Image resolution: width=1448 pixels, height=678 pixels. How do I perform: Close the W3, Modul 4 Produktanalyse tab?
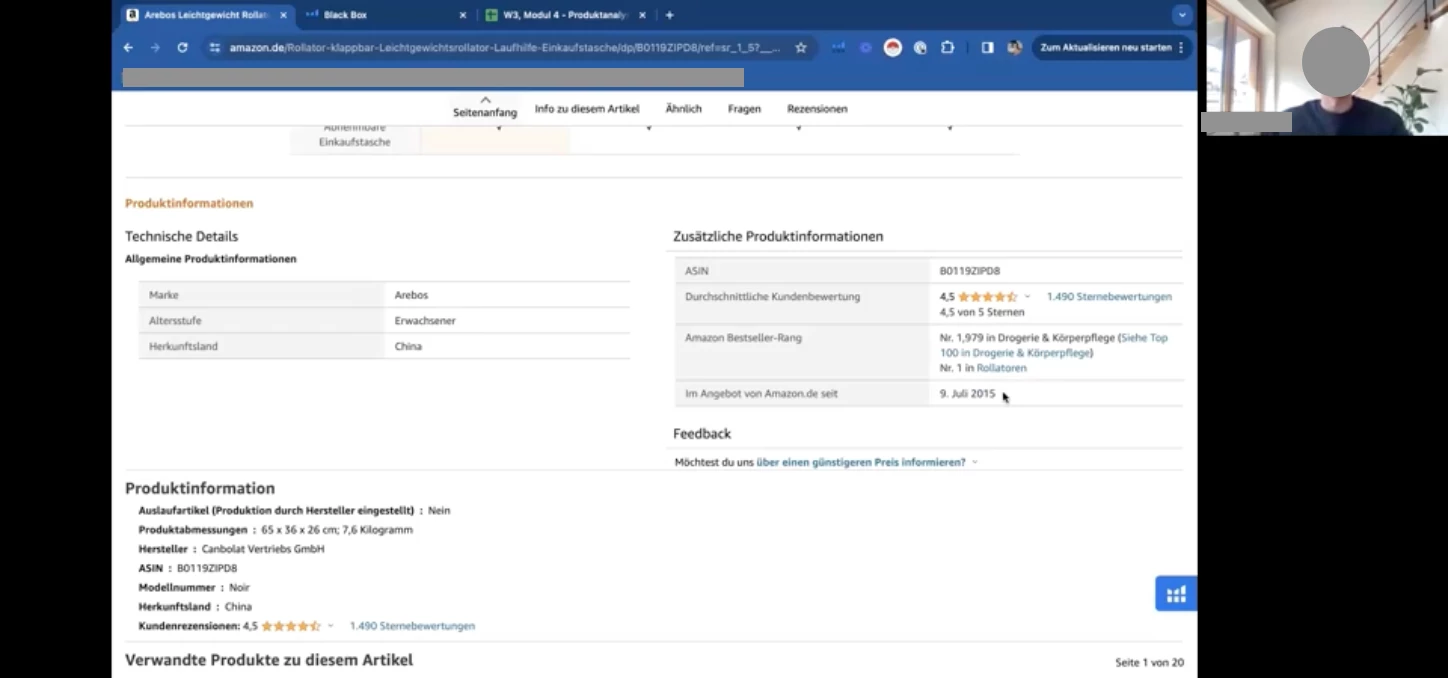tap(642, 15)
